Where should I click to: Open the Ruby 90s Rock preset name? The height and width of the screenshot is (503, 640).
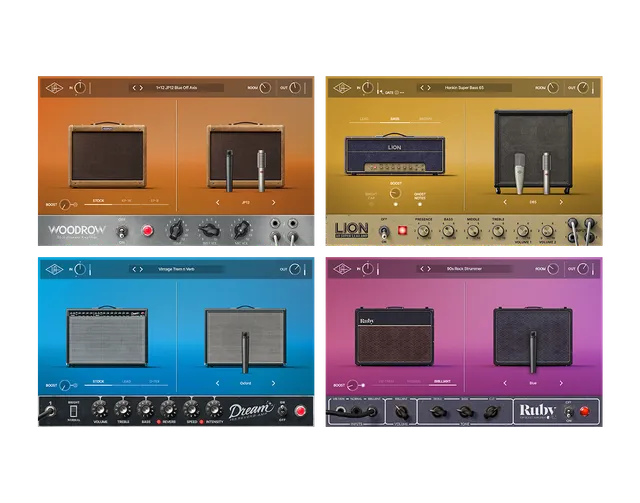click(x=464, y=269)
